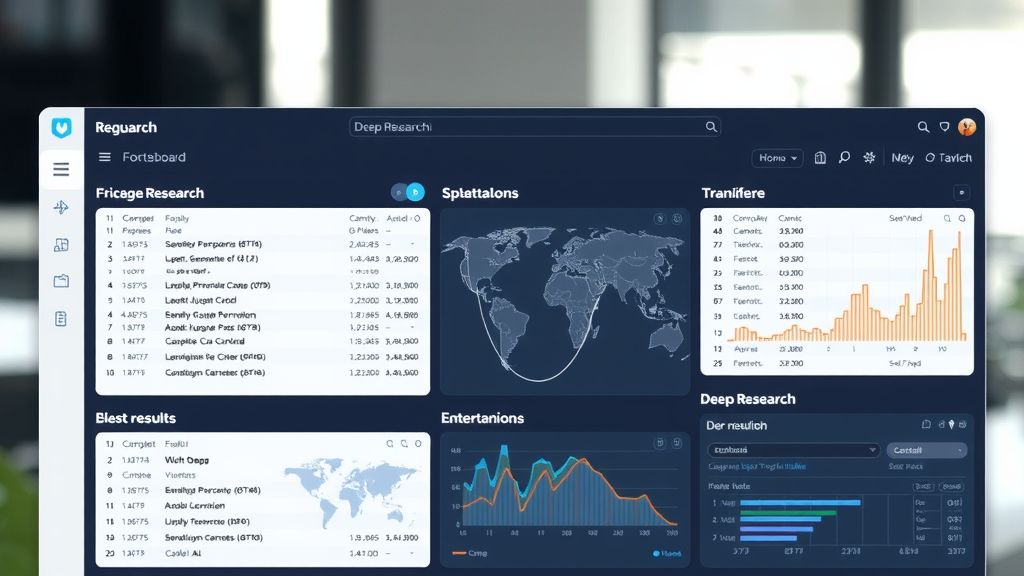Screen dimensions: 1024x576
Task: Open the clipboard document icon in sidebar
Action: click(61, 319)
